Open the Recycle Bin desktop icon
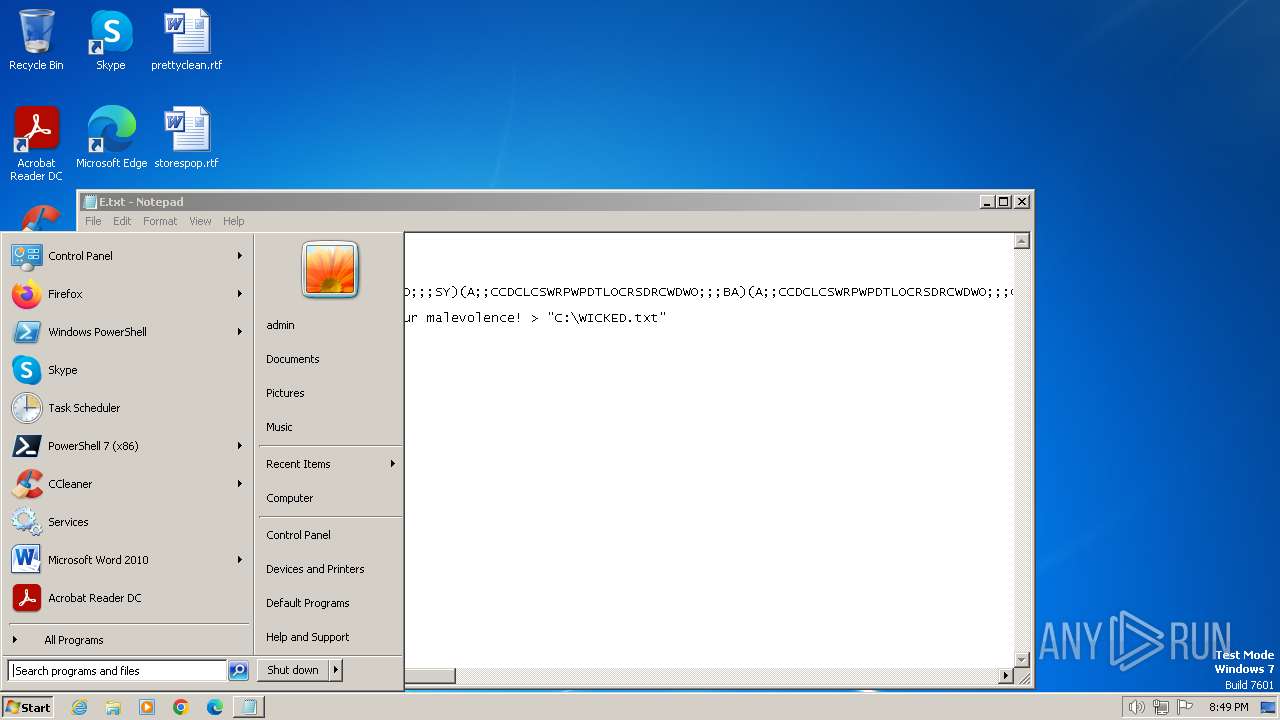Image resolution: width=1280 pixels, height=720 pixels. 36,40
